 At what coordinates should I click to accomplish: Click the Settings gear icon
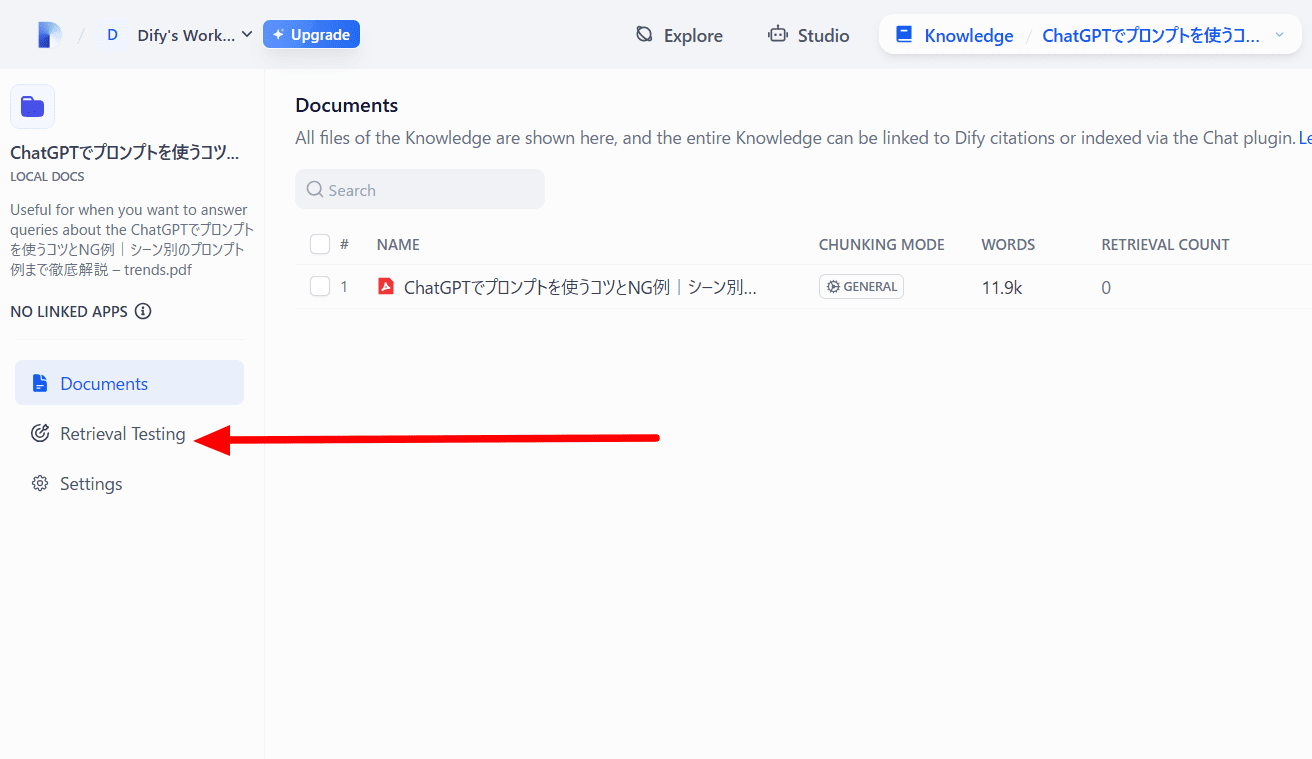(x=40, y=483)
